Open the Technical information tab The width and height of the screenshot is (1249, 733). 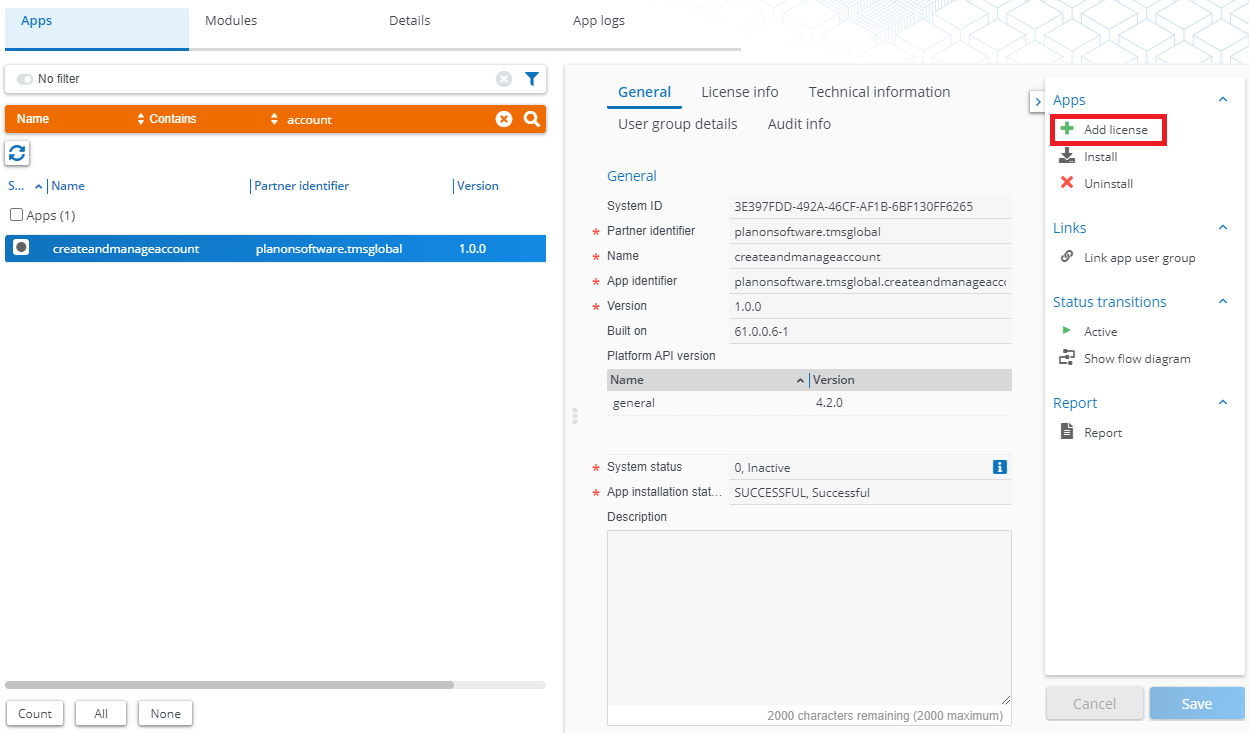point(880,92)
